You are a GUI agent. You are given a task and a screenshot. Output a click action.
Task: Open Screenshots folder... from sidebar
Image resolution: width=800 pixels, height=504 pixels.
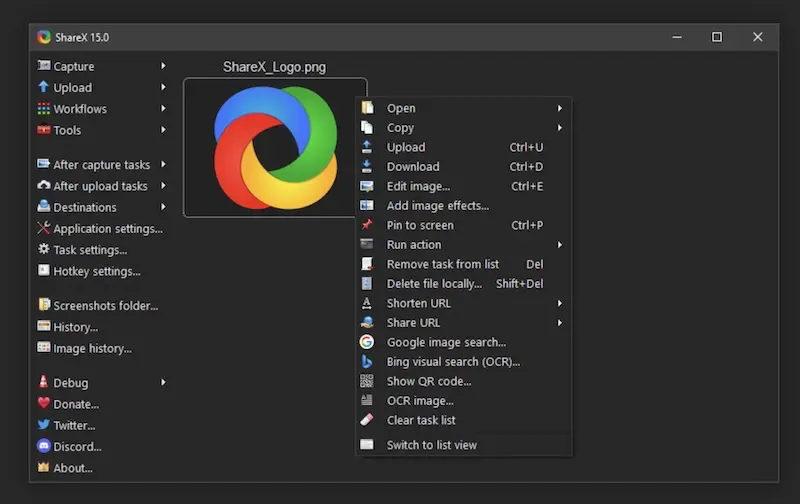click(x=98, y=306)
